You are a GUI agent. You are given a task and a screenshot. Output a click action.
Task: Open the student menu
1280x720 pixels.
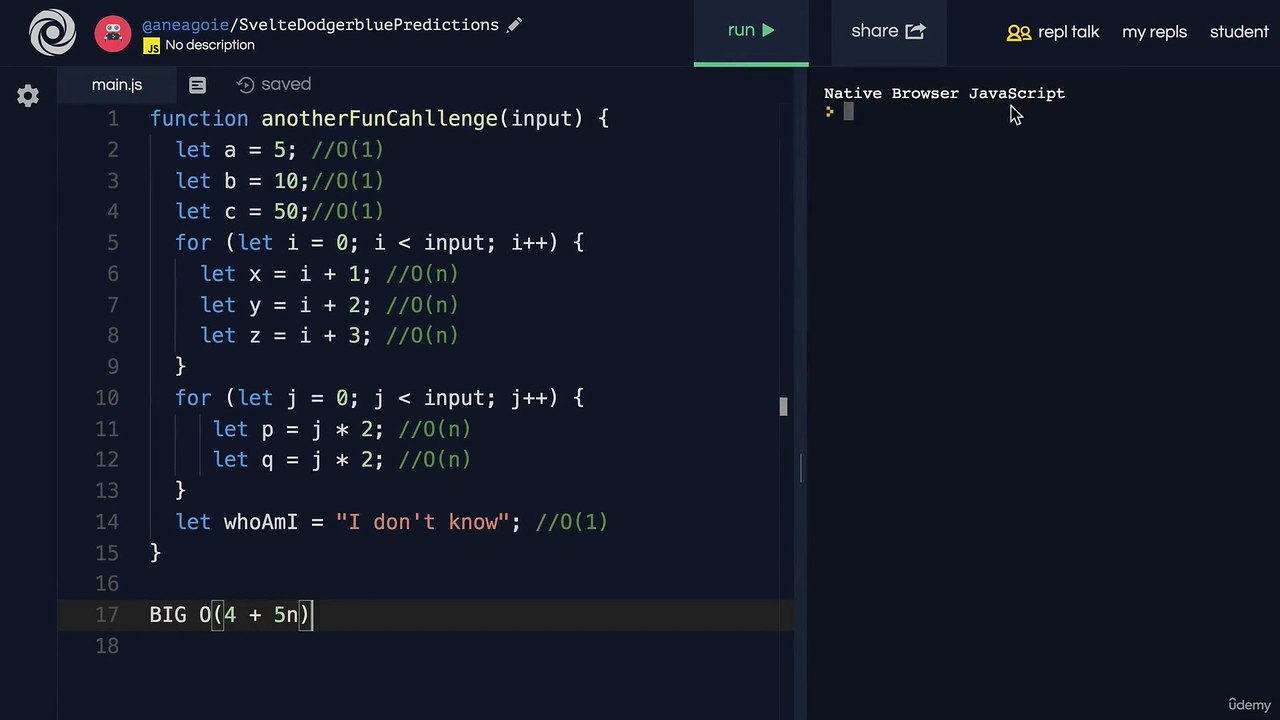(x=1239, y=32)
